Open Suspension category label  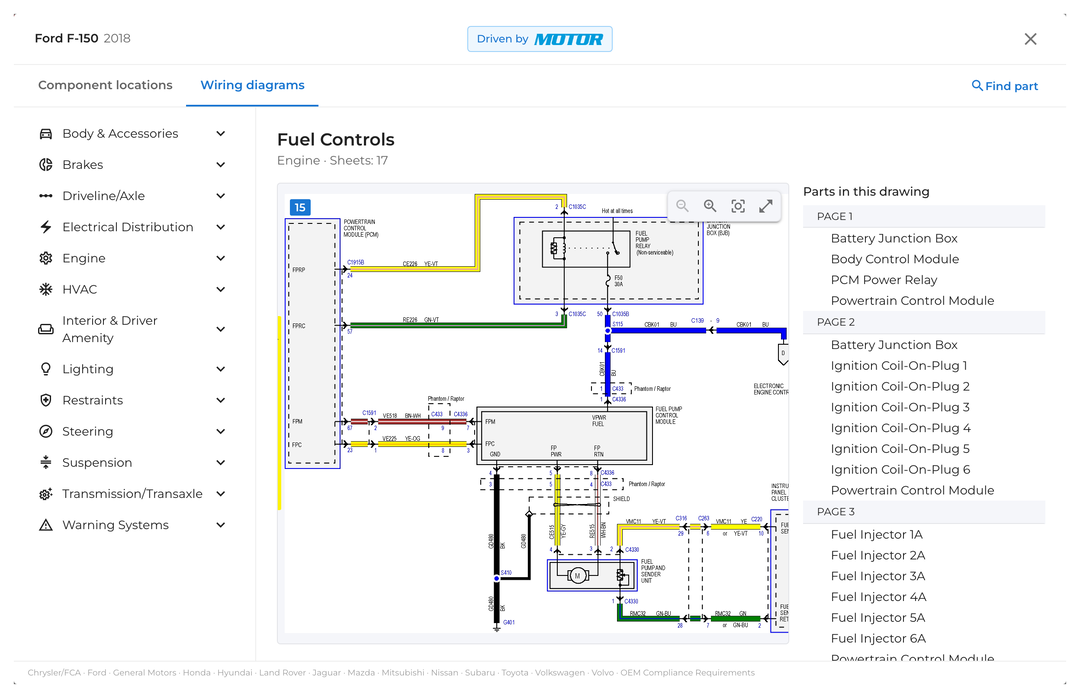[x=97, y=462]
